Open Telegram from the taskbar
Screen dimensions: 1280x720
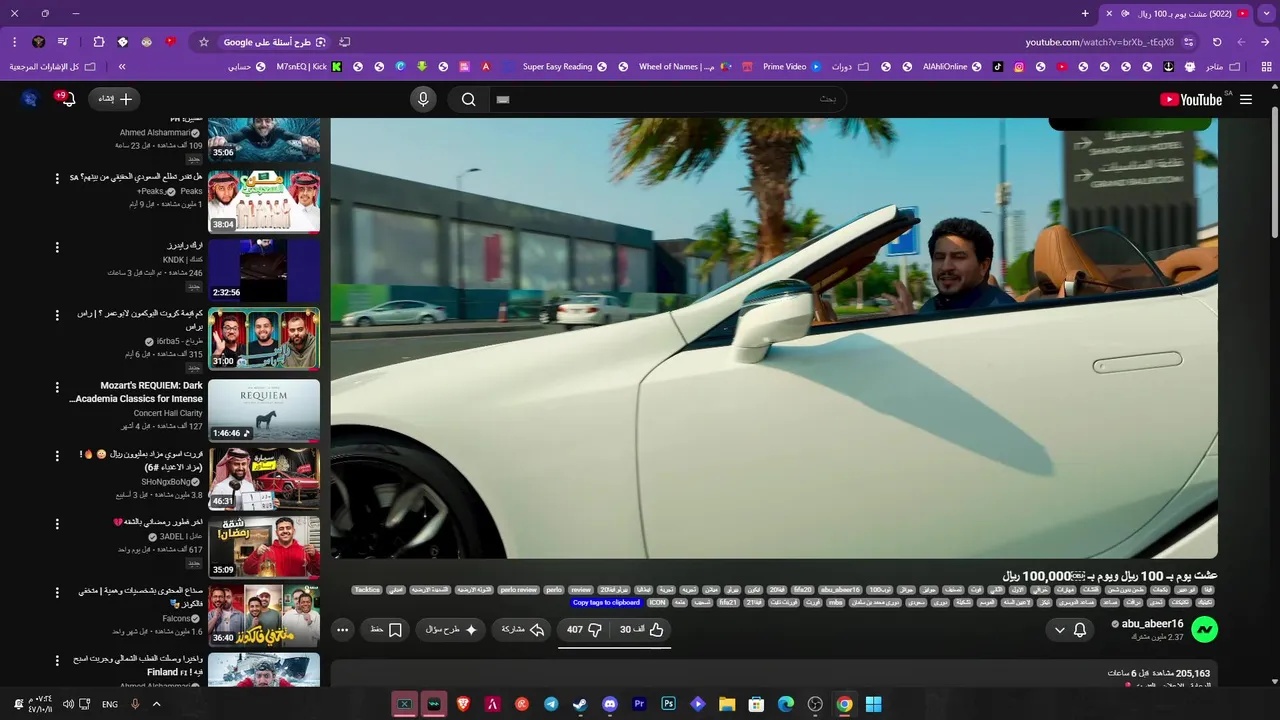point(551,704)
